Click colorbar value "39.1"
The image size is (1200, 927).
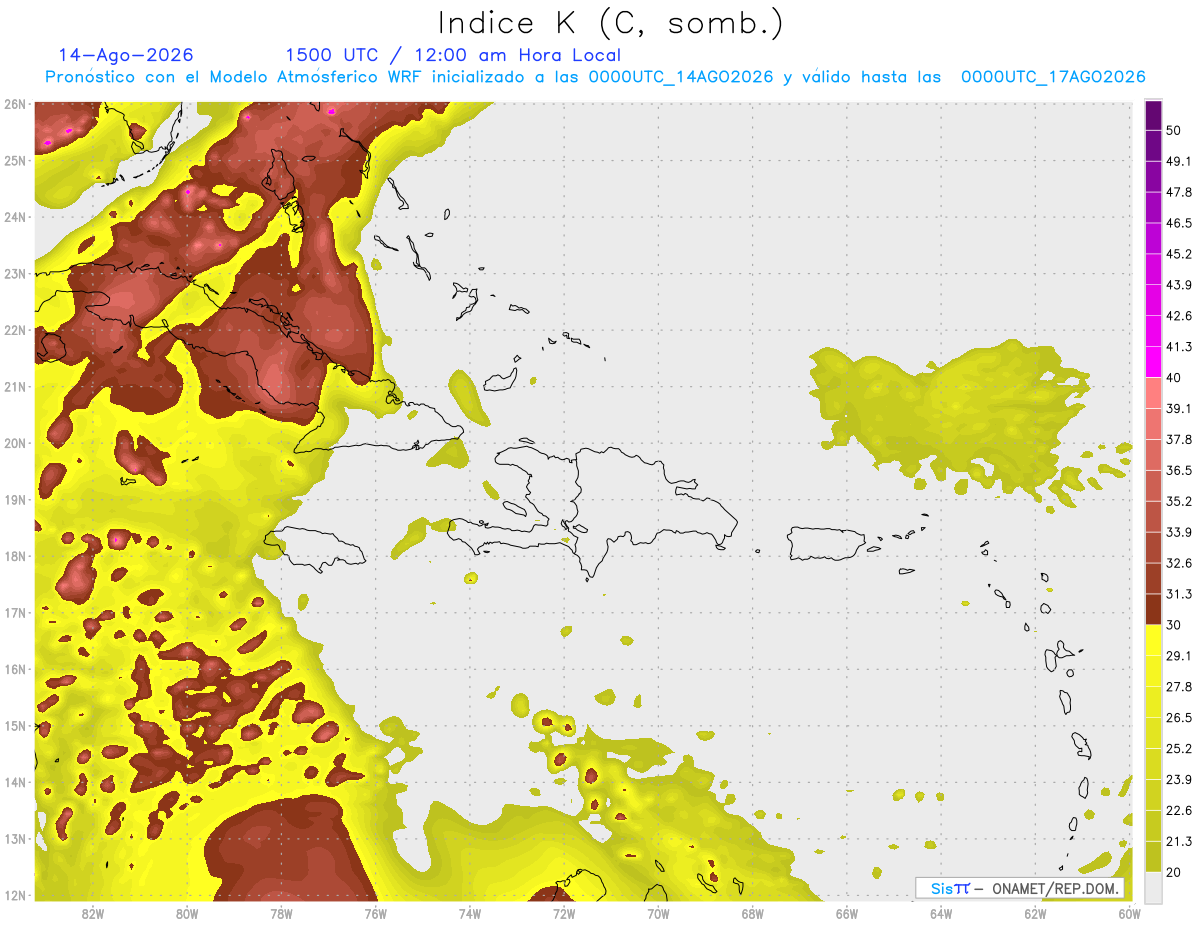tap(1178, 408)
